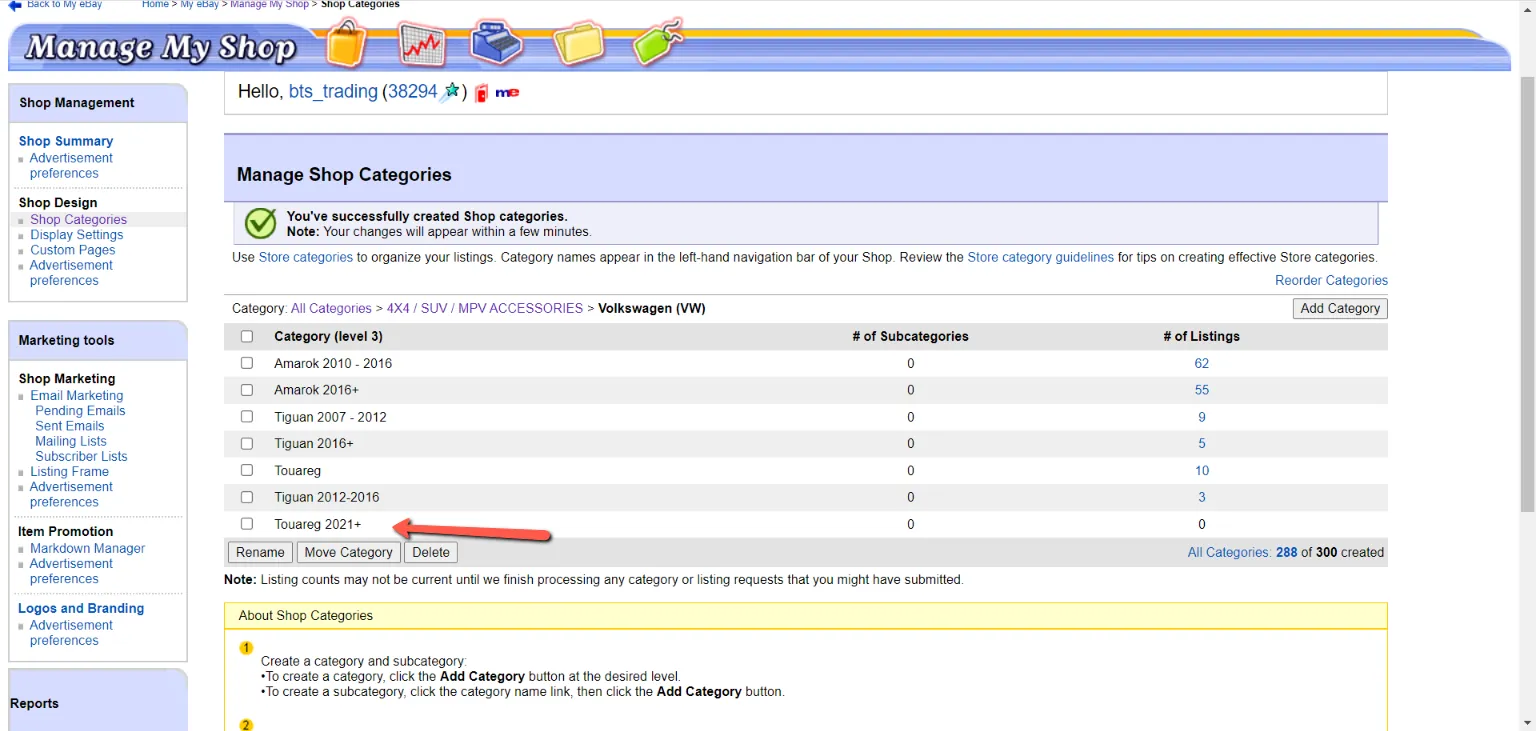Go to Home in top breadcrumb
The width and height of the screenshot is (1536, 731).
(155, 5)
